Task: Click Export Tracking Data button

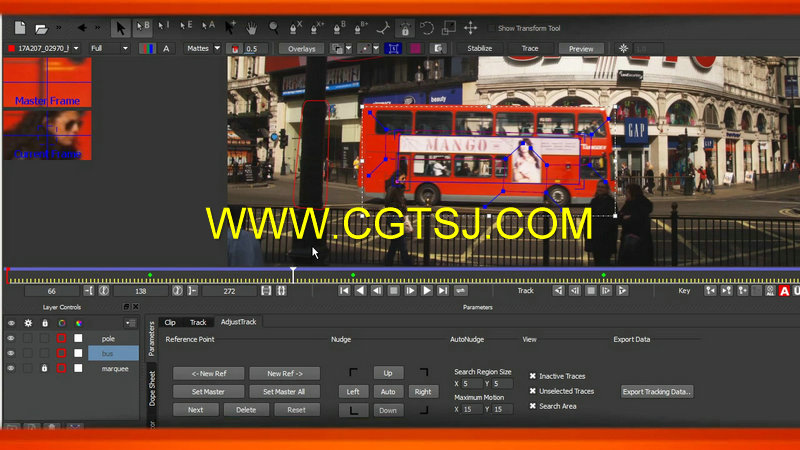Action: pyautogui.click(x=657, y=392)
